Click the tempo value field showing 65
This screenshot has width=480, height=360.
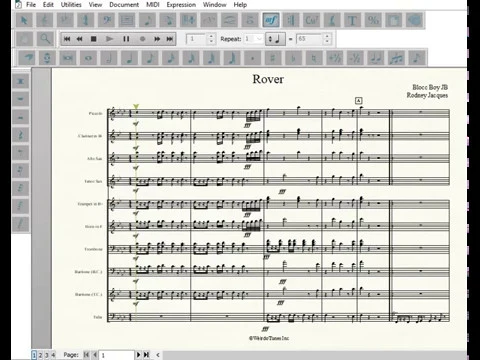tap(309, 39)
